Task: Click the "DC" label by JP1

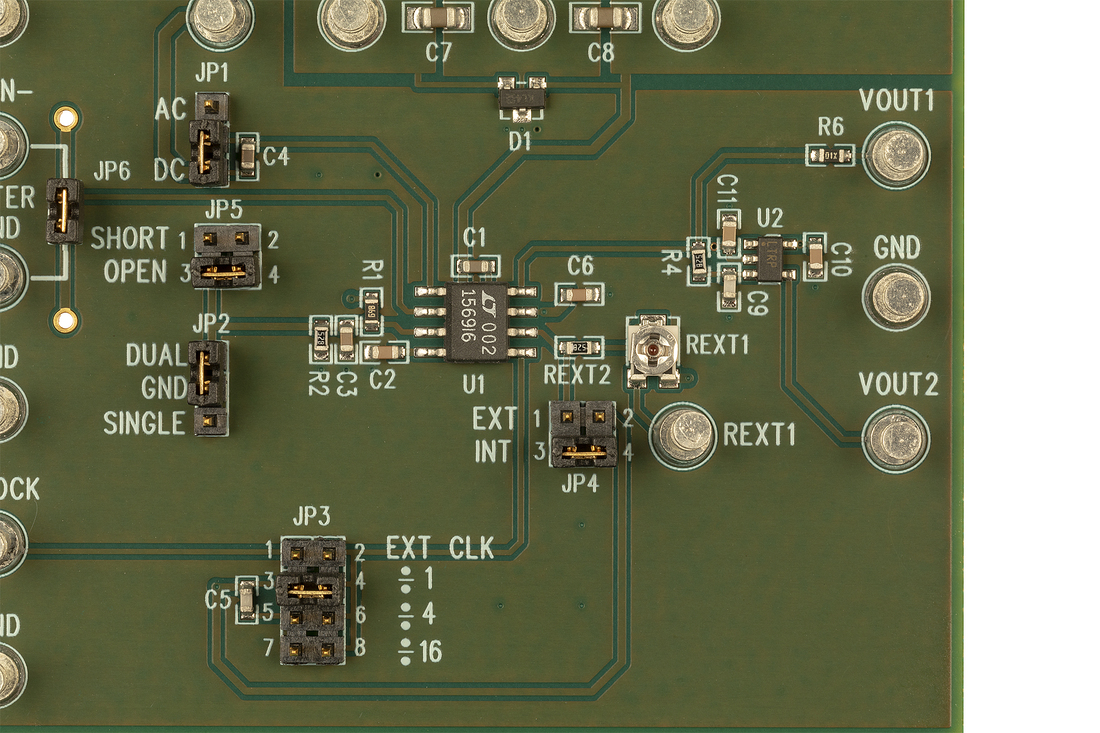Action: click(170, 169)
